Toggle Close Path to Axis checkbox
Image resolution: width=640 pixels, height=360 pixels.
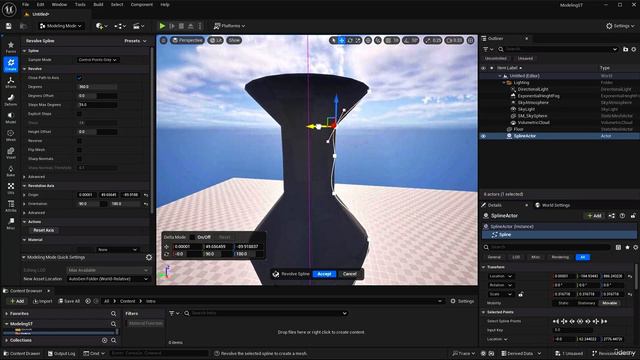point(79,78)
